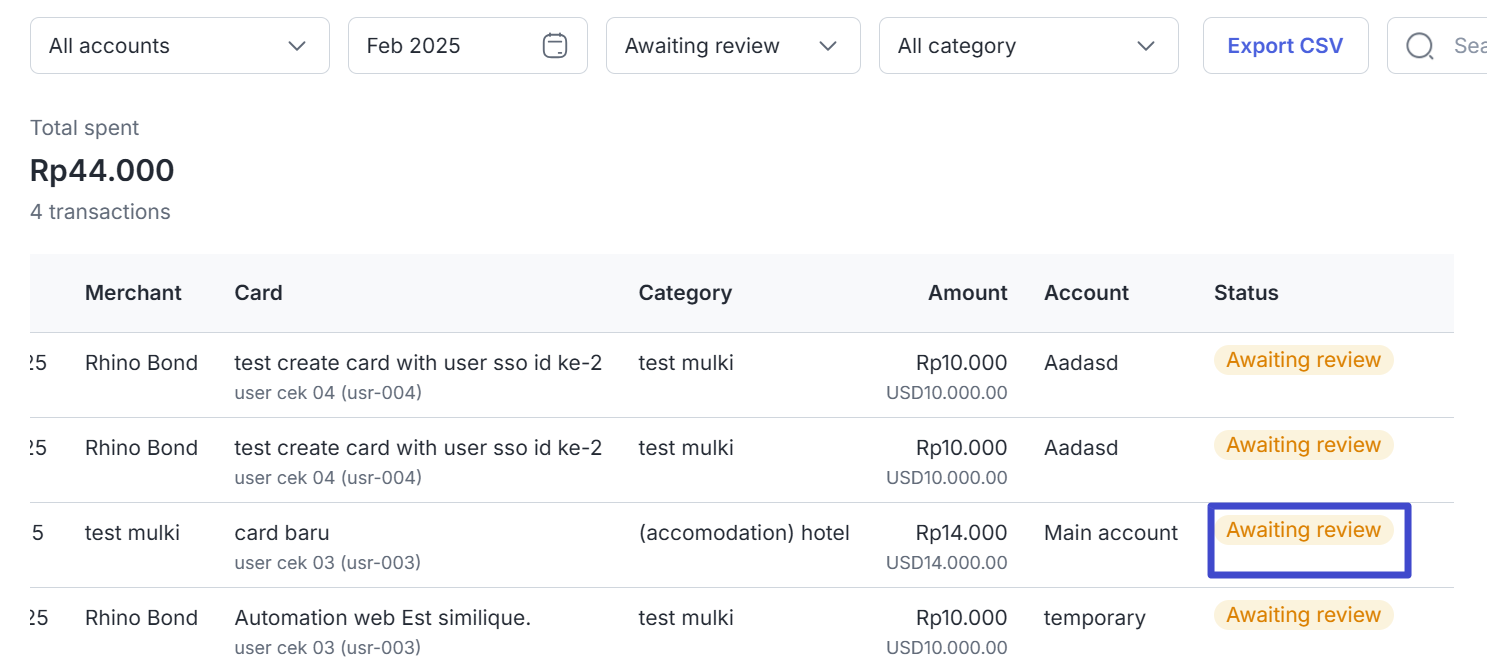Sort by the Amount column header
The image size is (1487, 670).
(967, 293)
